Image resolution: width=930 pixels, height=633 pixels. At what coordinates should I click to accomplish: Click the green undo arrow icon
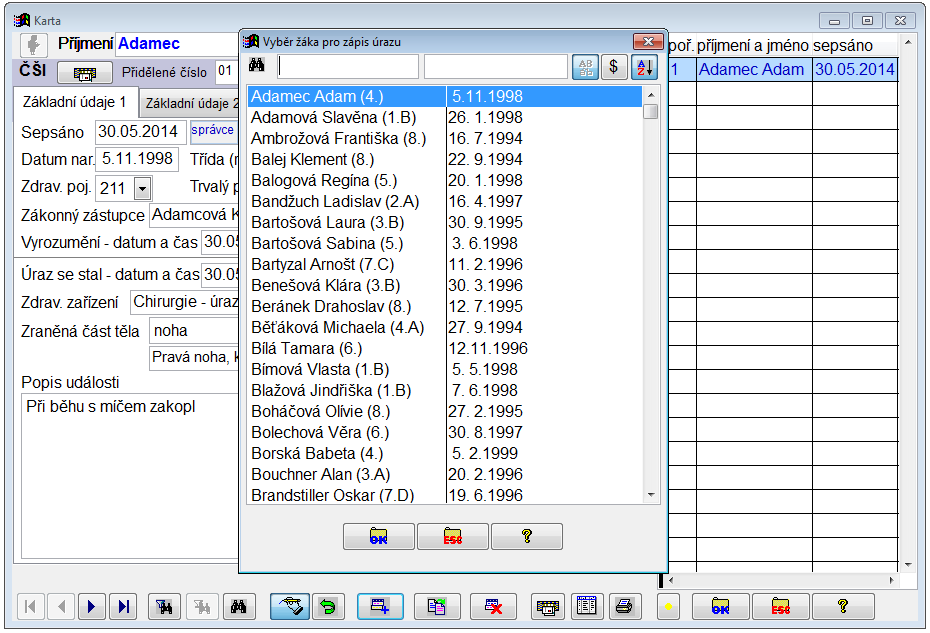tap(326, 606)
